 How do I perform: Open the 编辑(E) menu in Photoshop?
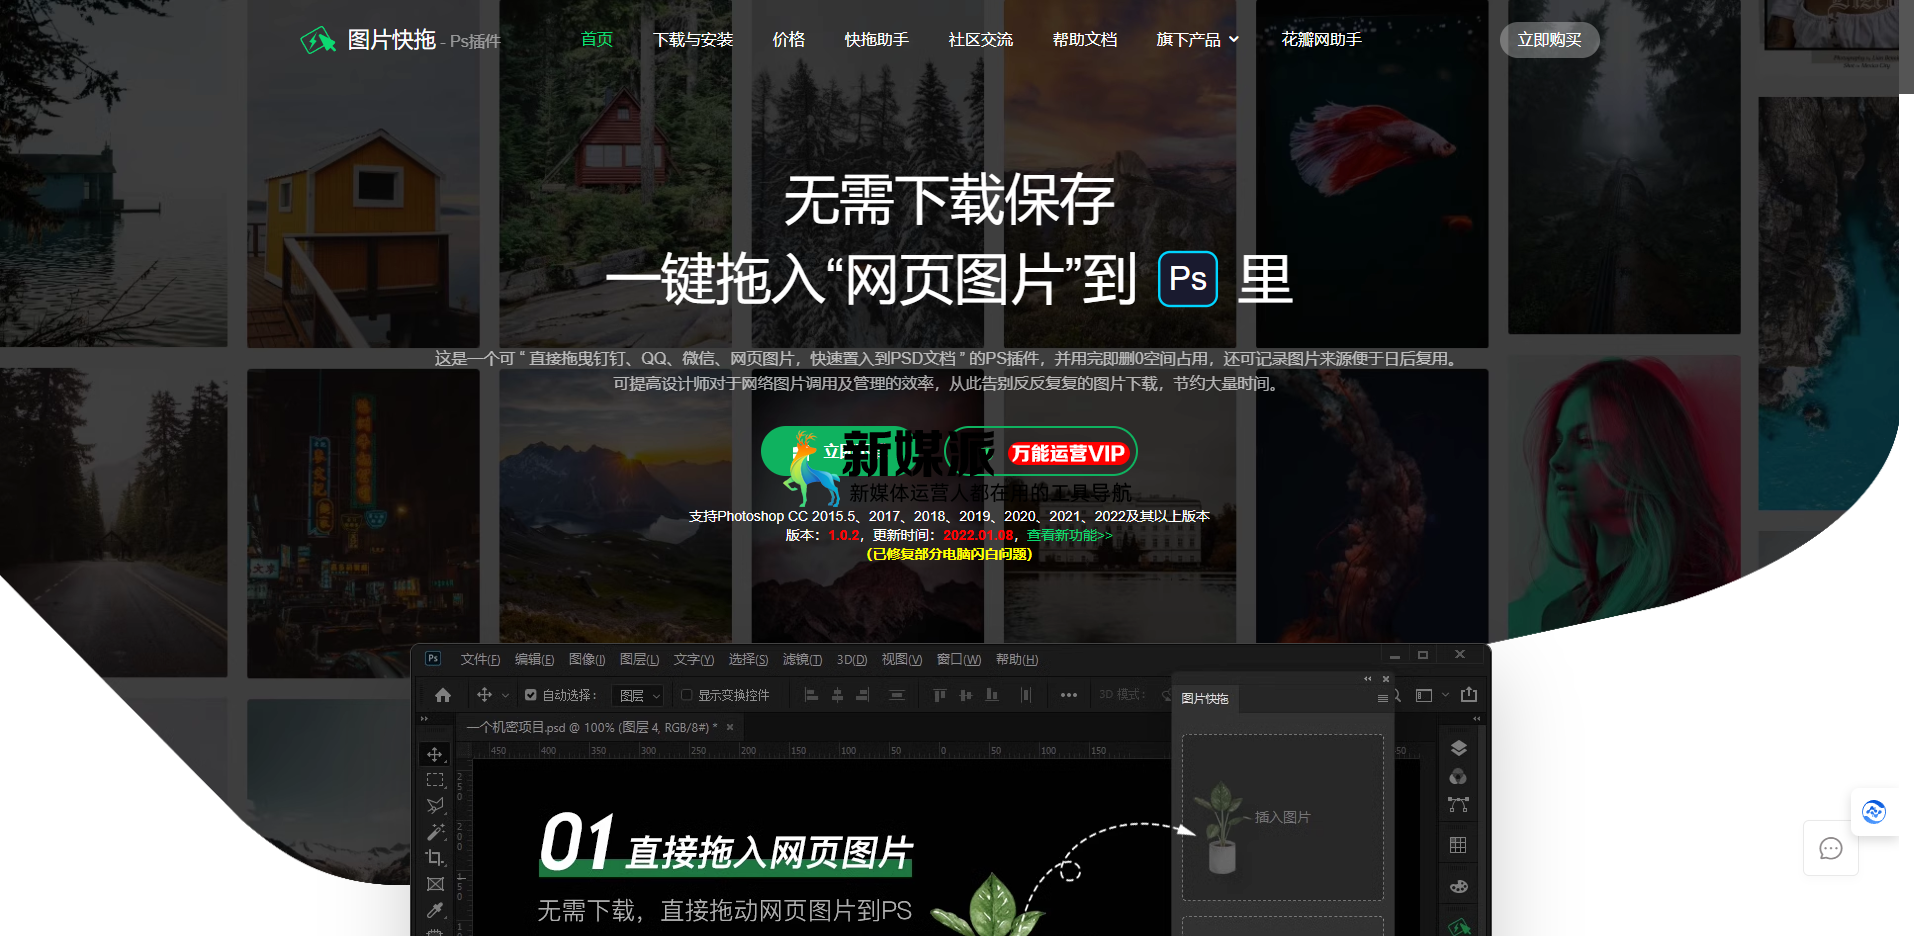coord(534,659)
